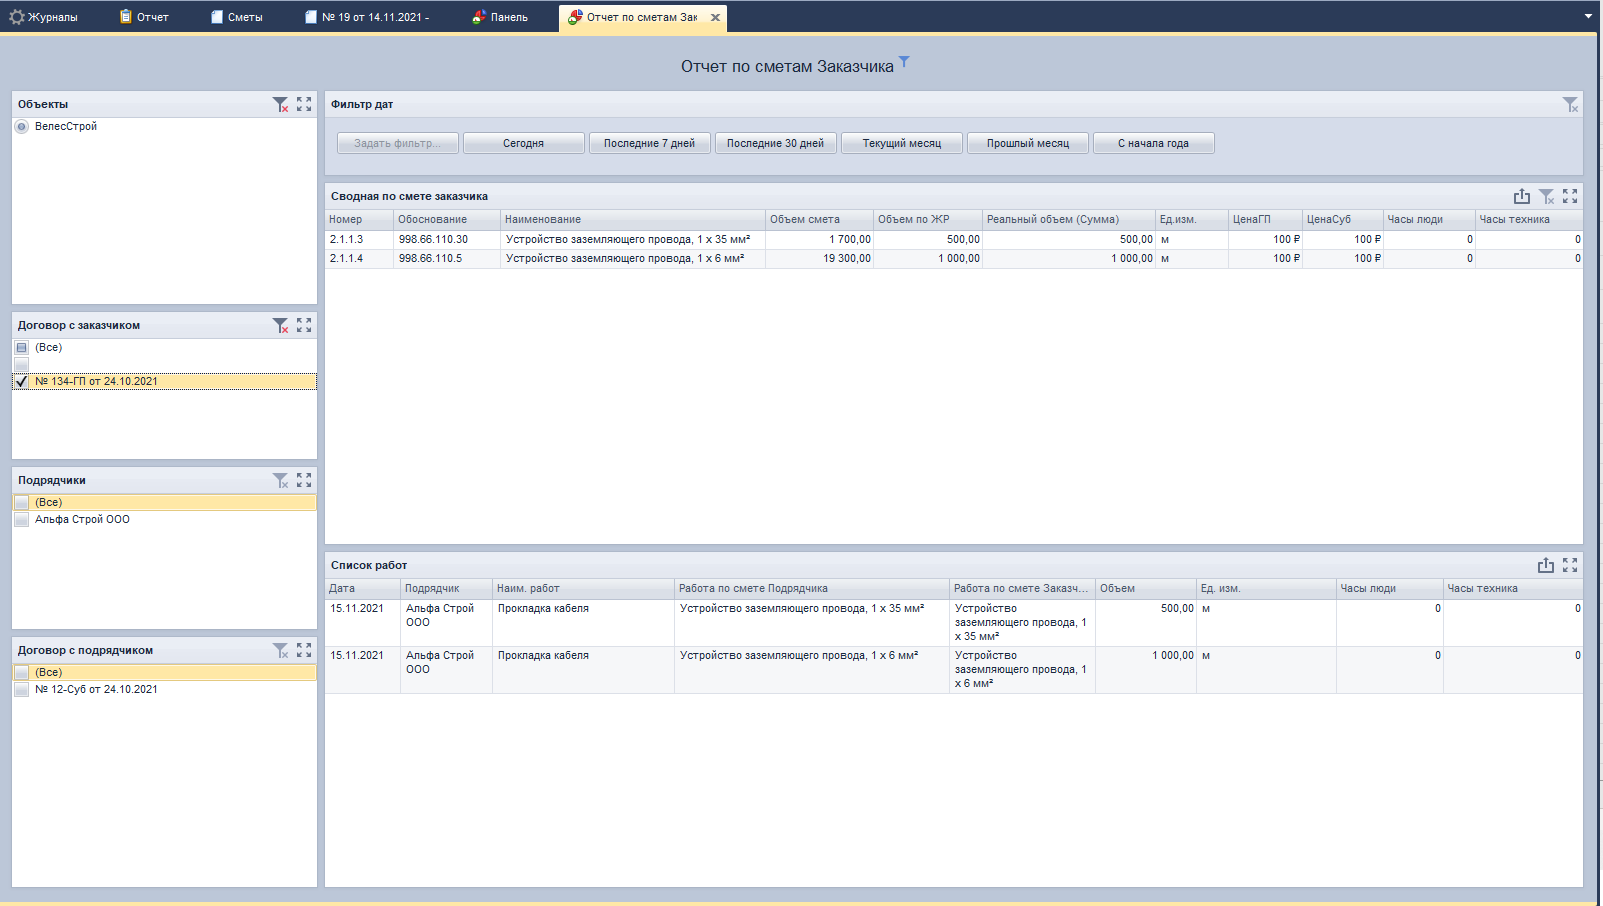Clear filter in Договор с заказчиком panel

tap(280, 325)
